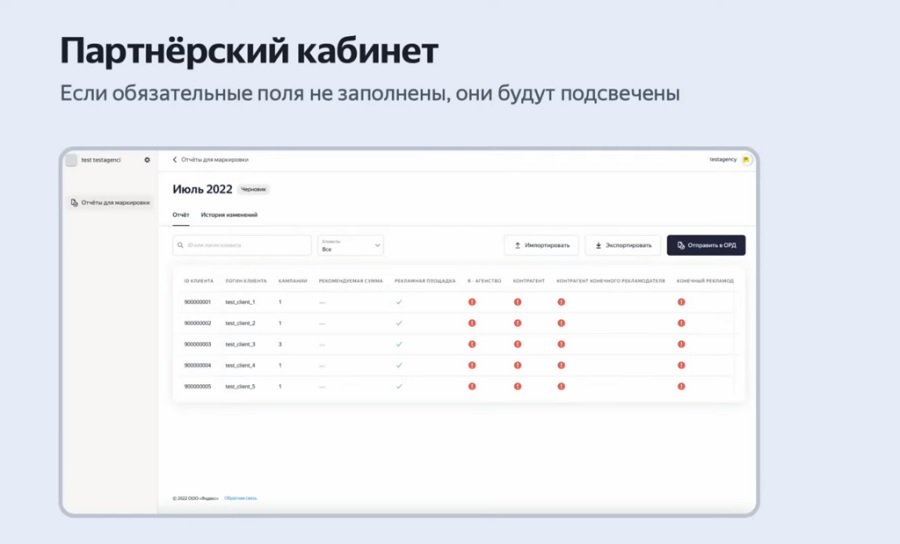Open the История изменений tab
900x544 pixels.
[229, 215]
